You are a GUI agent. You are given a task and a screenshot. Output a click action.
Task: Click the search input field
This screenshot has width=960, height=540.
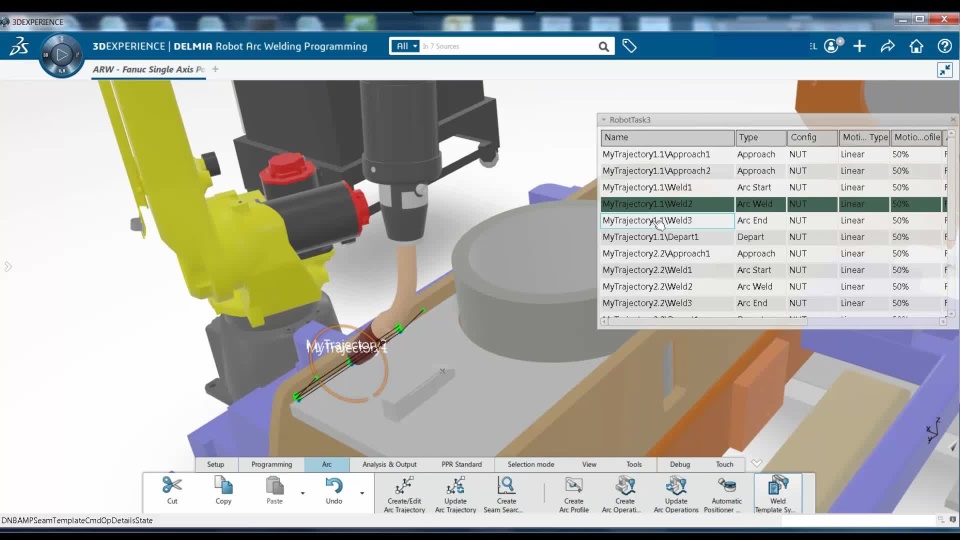[x=508, y=47]
